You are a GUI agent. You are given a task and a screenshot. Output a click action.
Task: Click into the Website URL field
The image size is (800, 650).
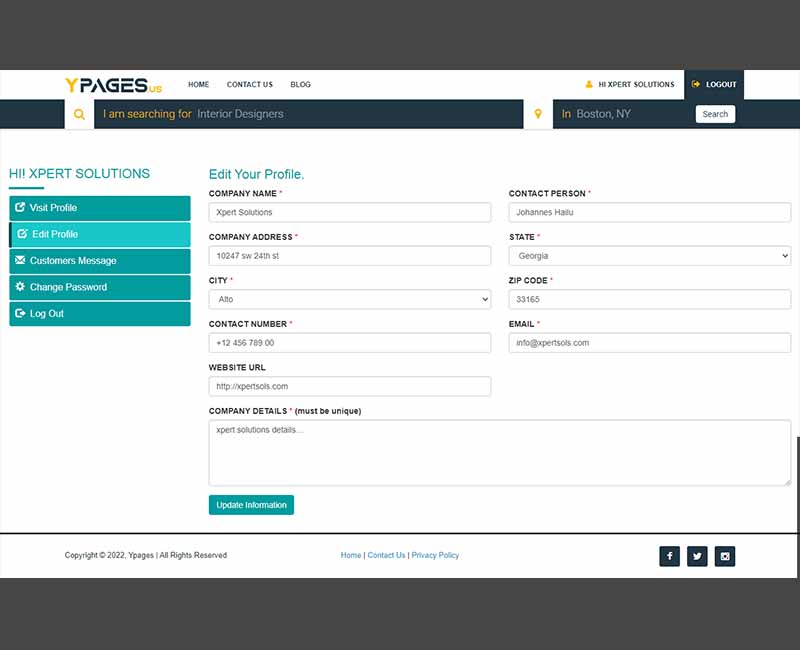pyautogui.click(x=349, y=386)
